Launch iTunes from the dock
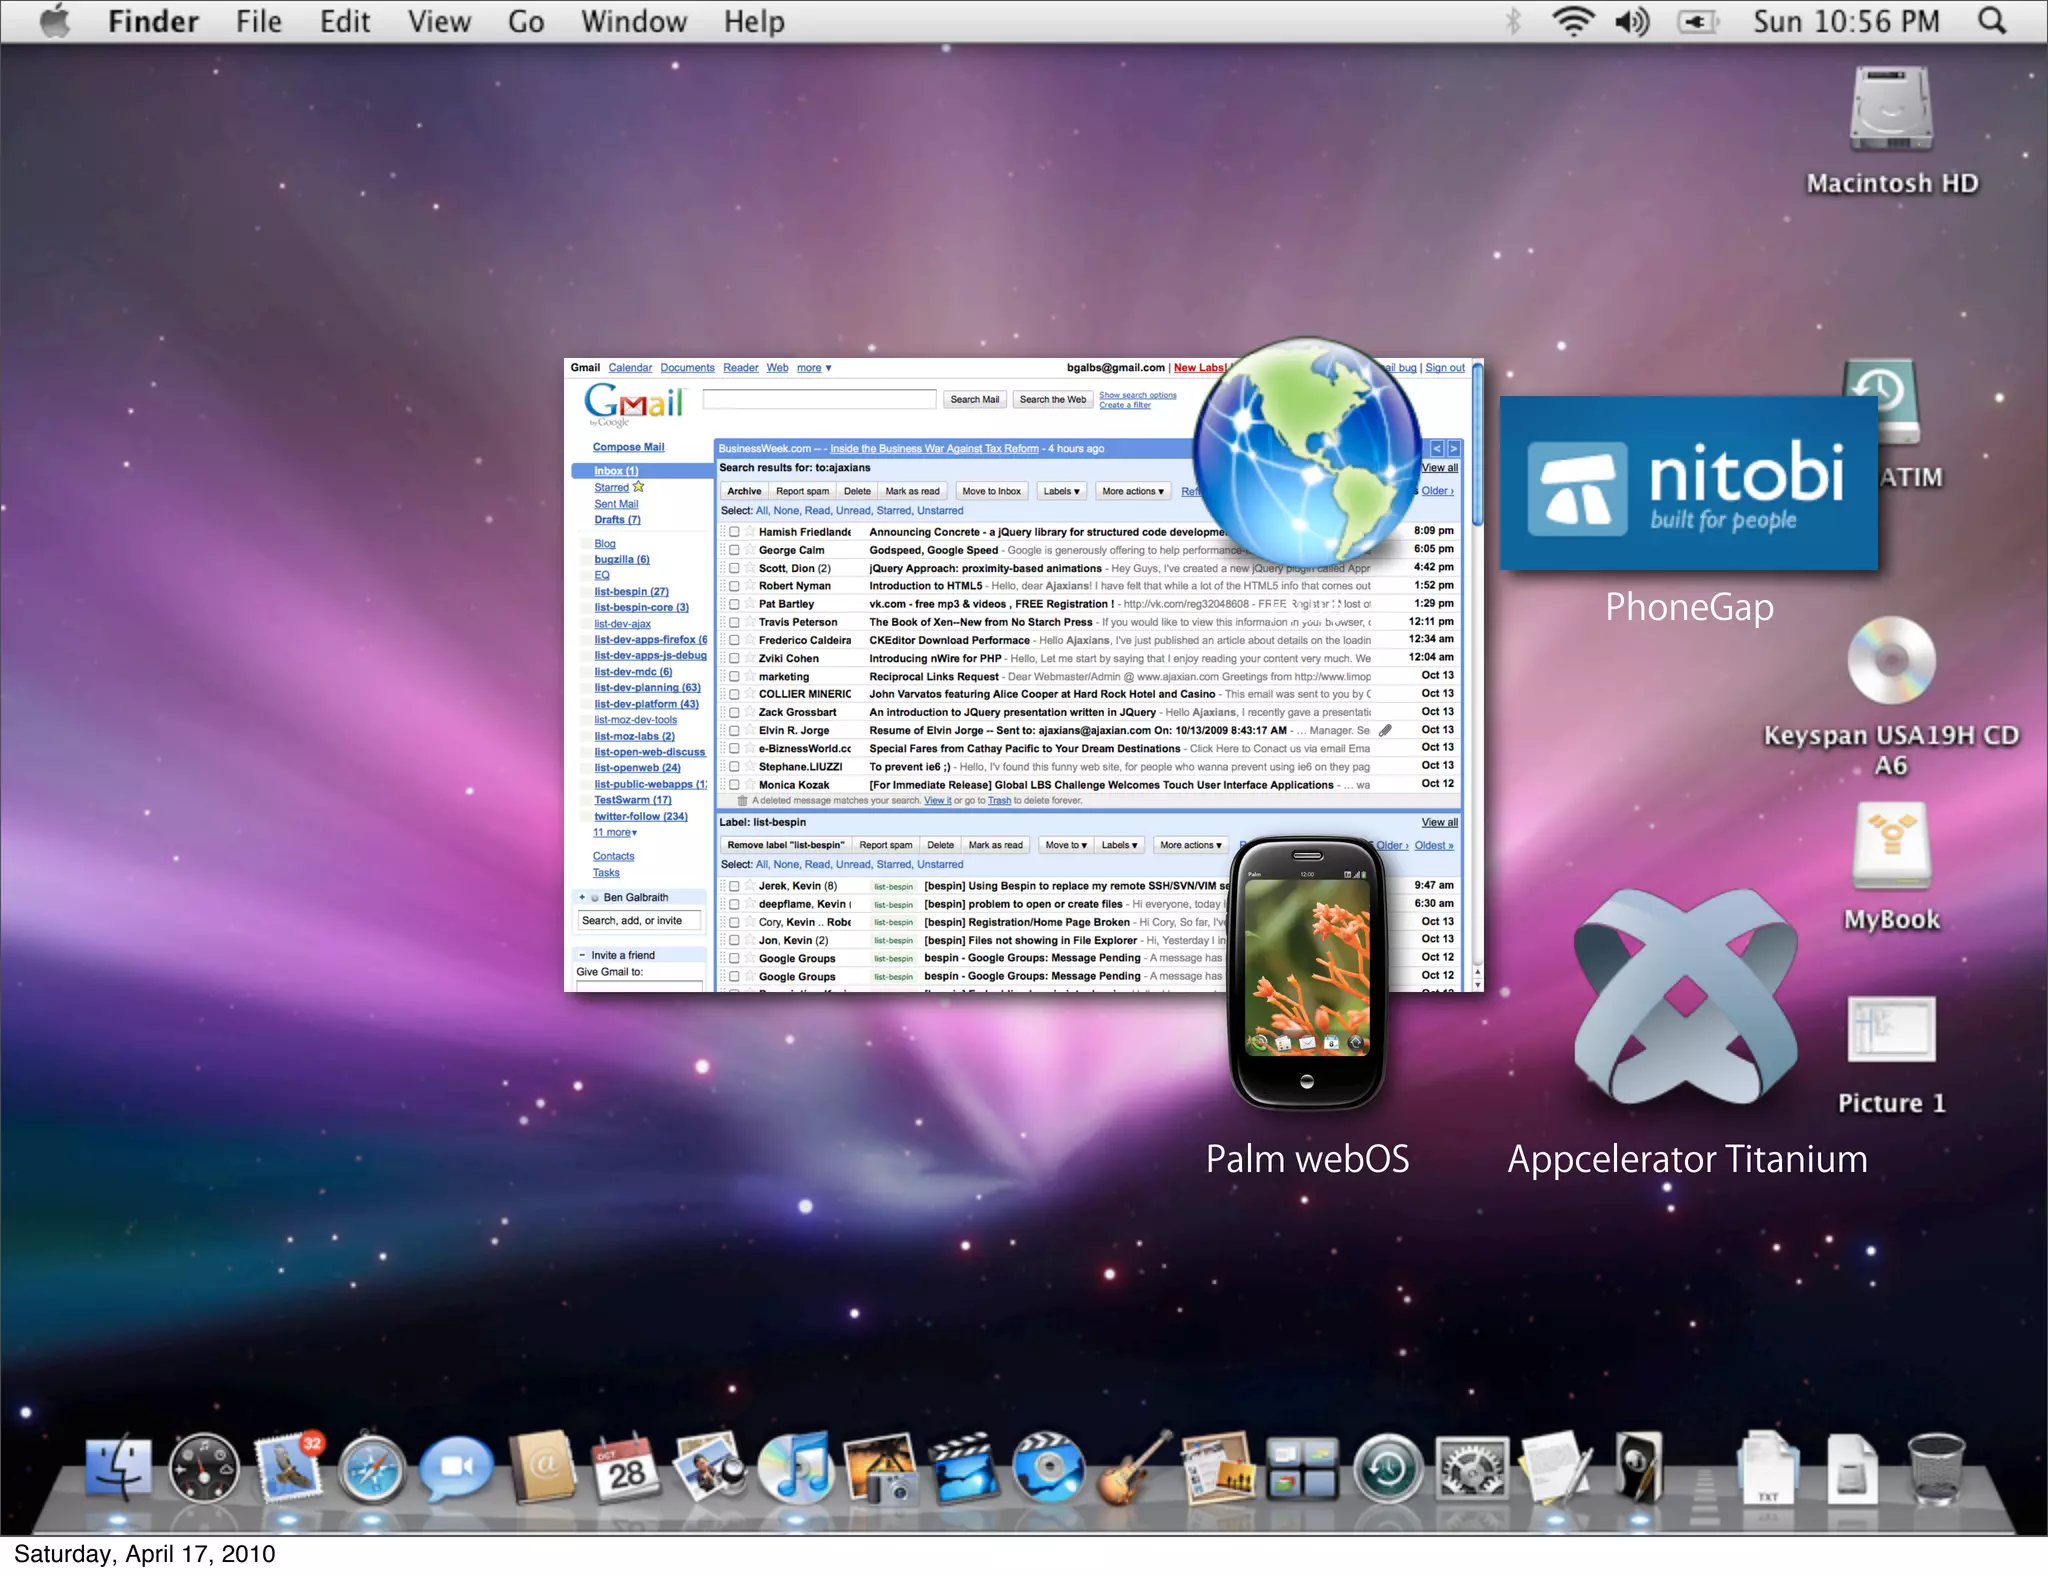The width and height of the screenshot is (2048, 1576). tap(796, 1469)
